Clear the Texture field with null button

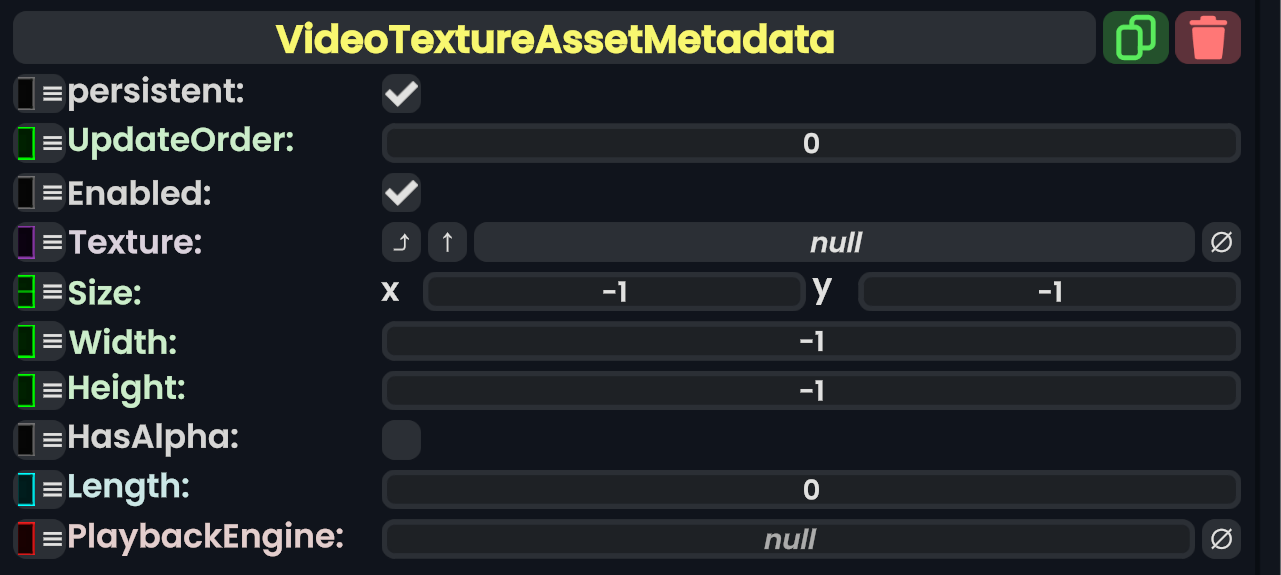pos(1221,242)
